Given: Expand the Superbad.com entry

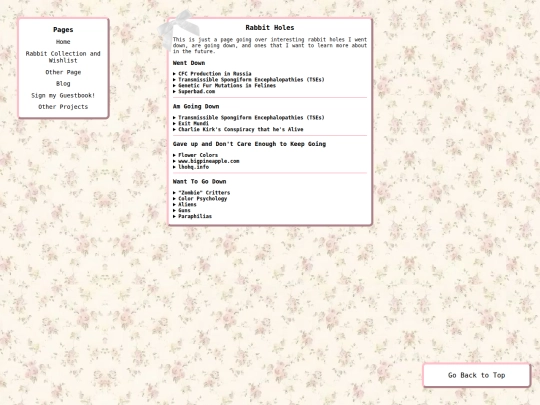Looking at the screenshot, I should point(194,91).
